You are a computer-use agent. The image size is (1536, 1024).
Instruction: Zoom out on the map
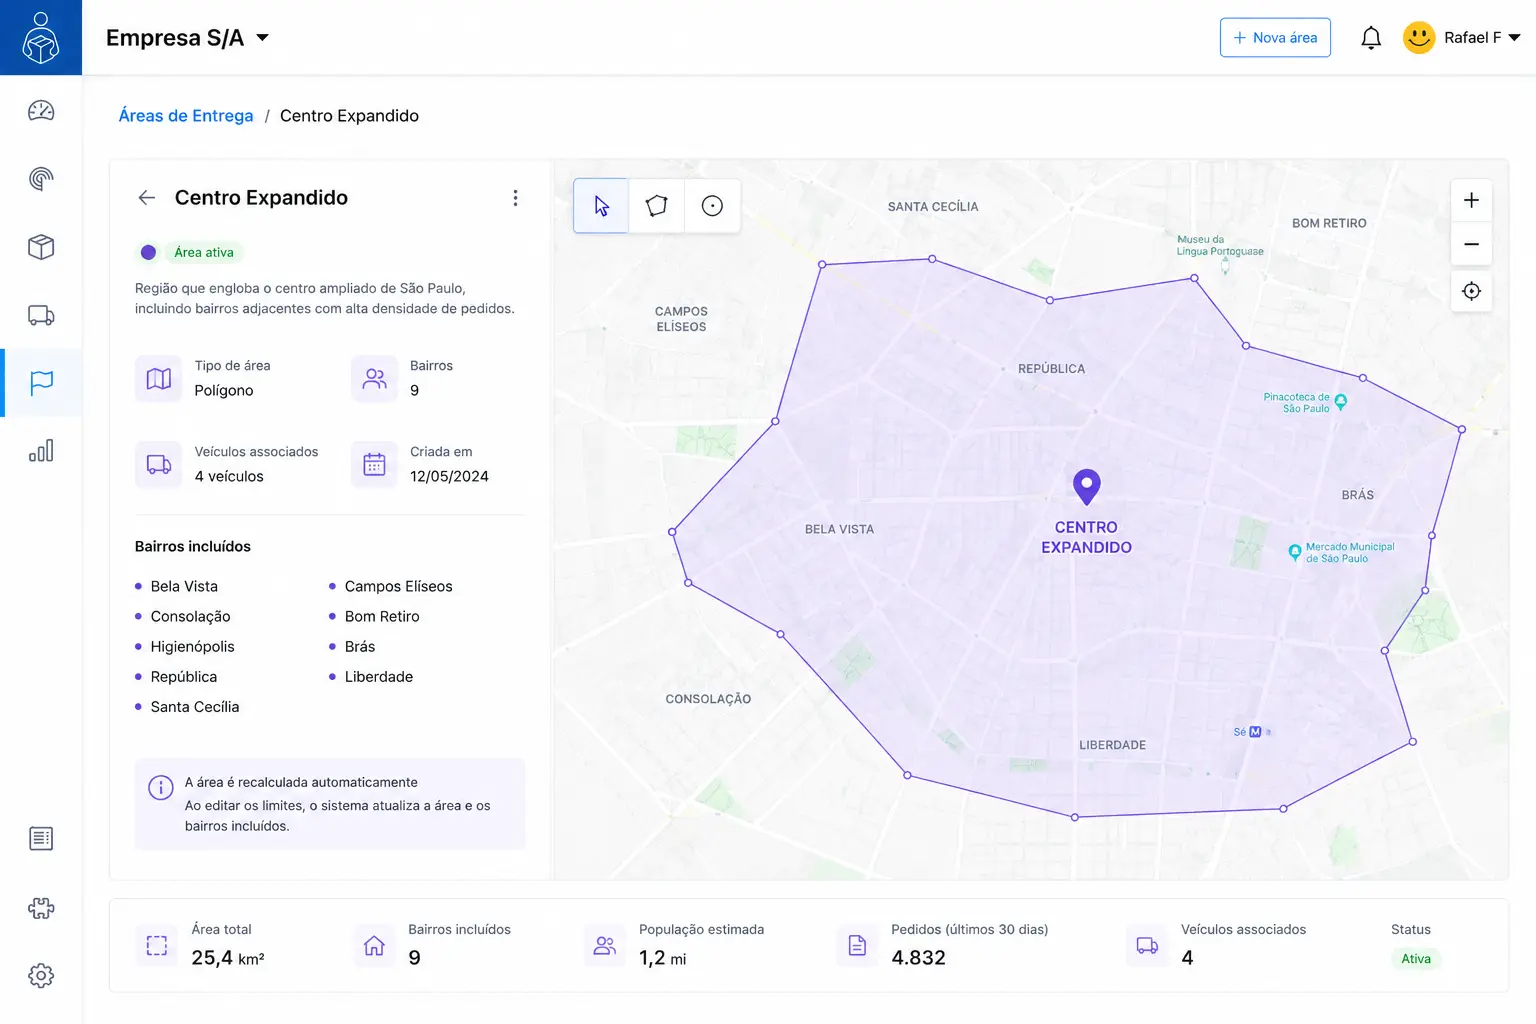(1471, 244)
